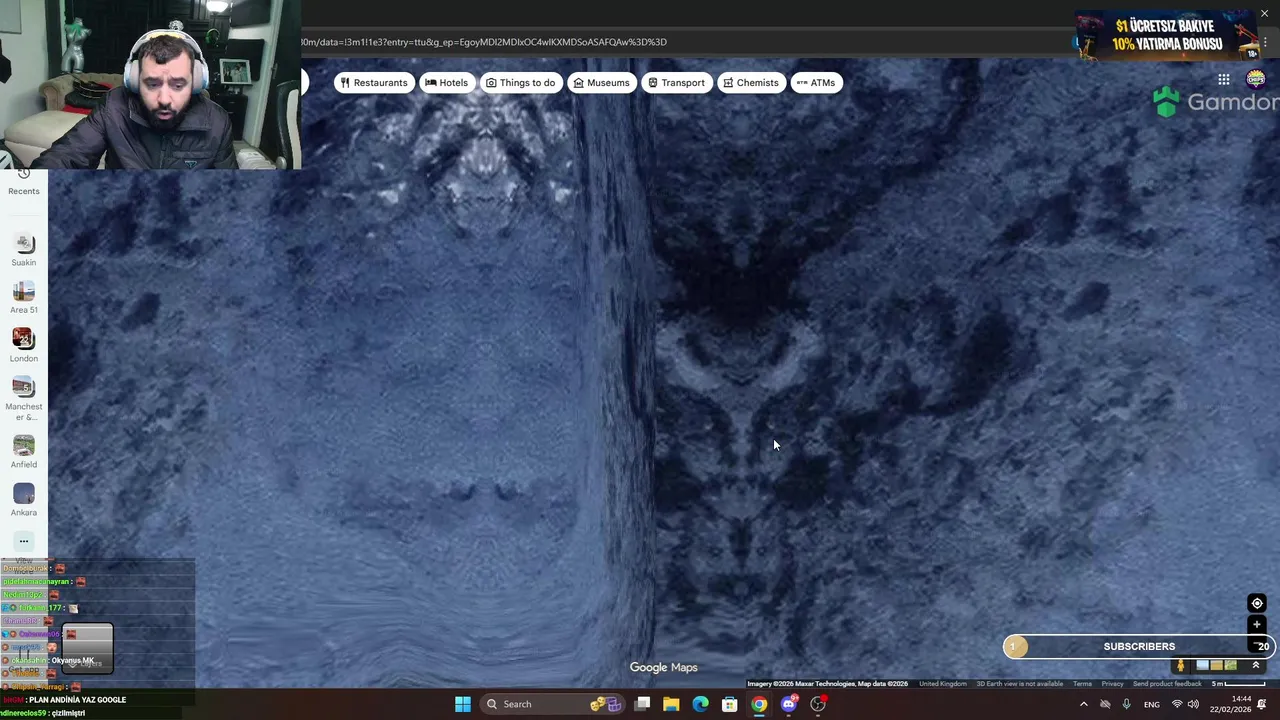
Task: Open the Google account avatar
Action: [x=1256, y=80]
